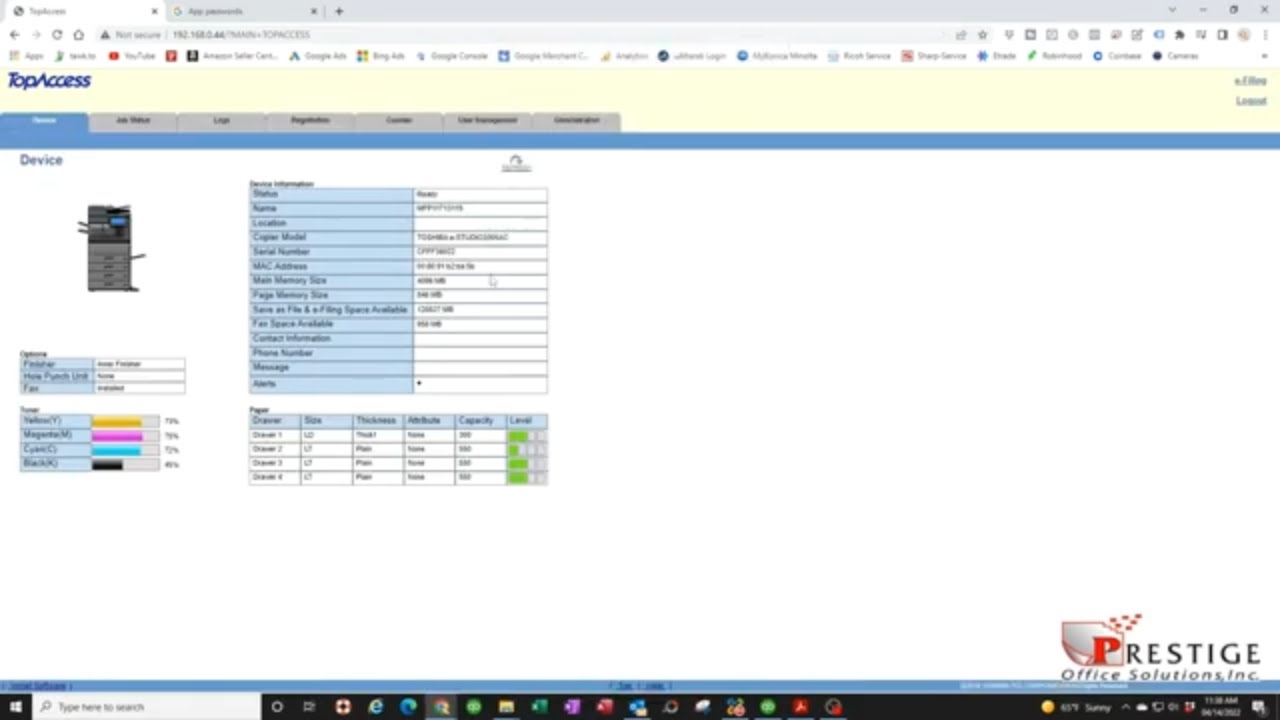The height and width of the screenshot is (720, 1280).
Task: Open Excel from the taskbar
Action: tap(539, 707)
